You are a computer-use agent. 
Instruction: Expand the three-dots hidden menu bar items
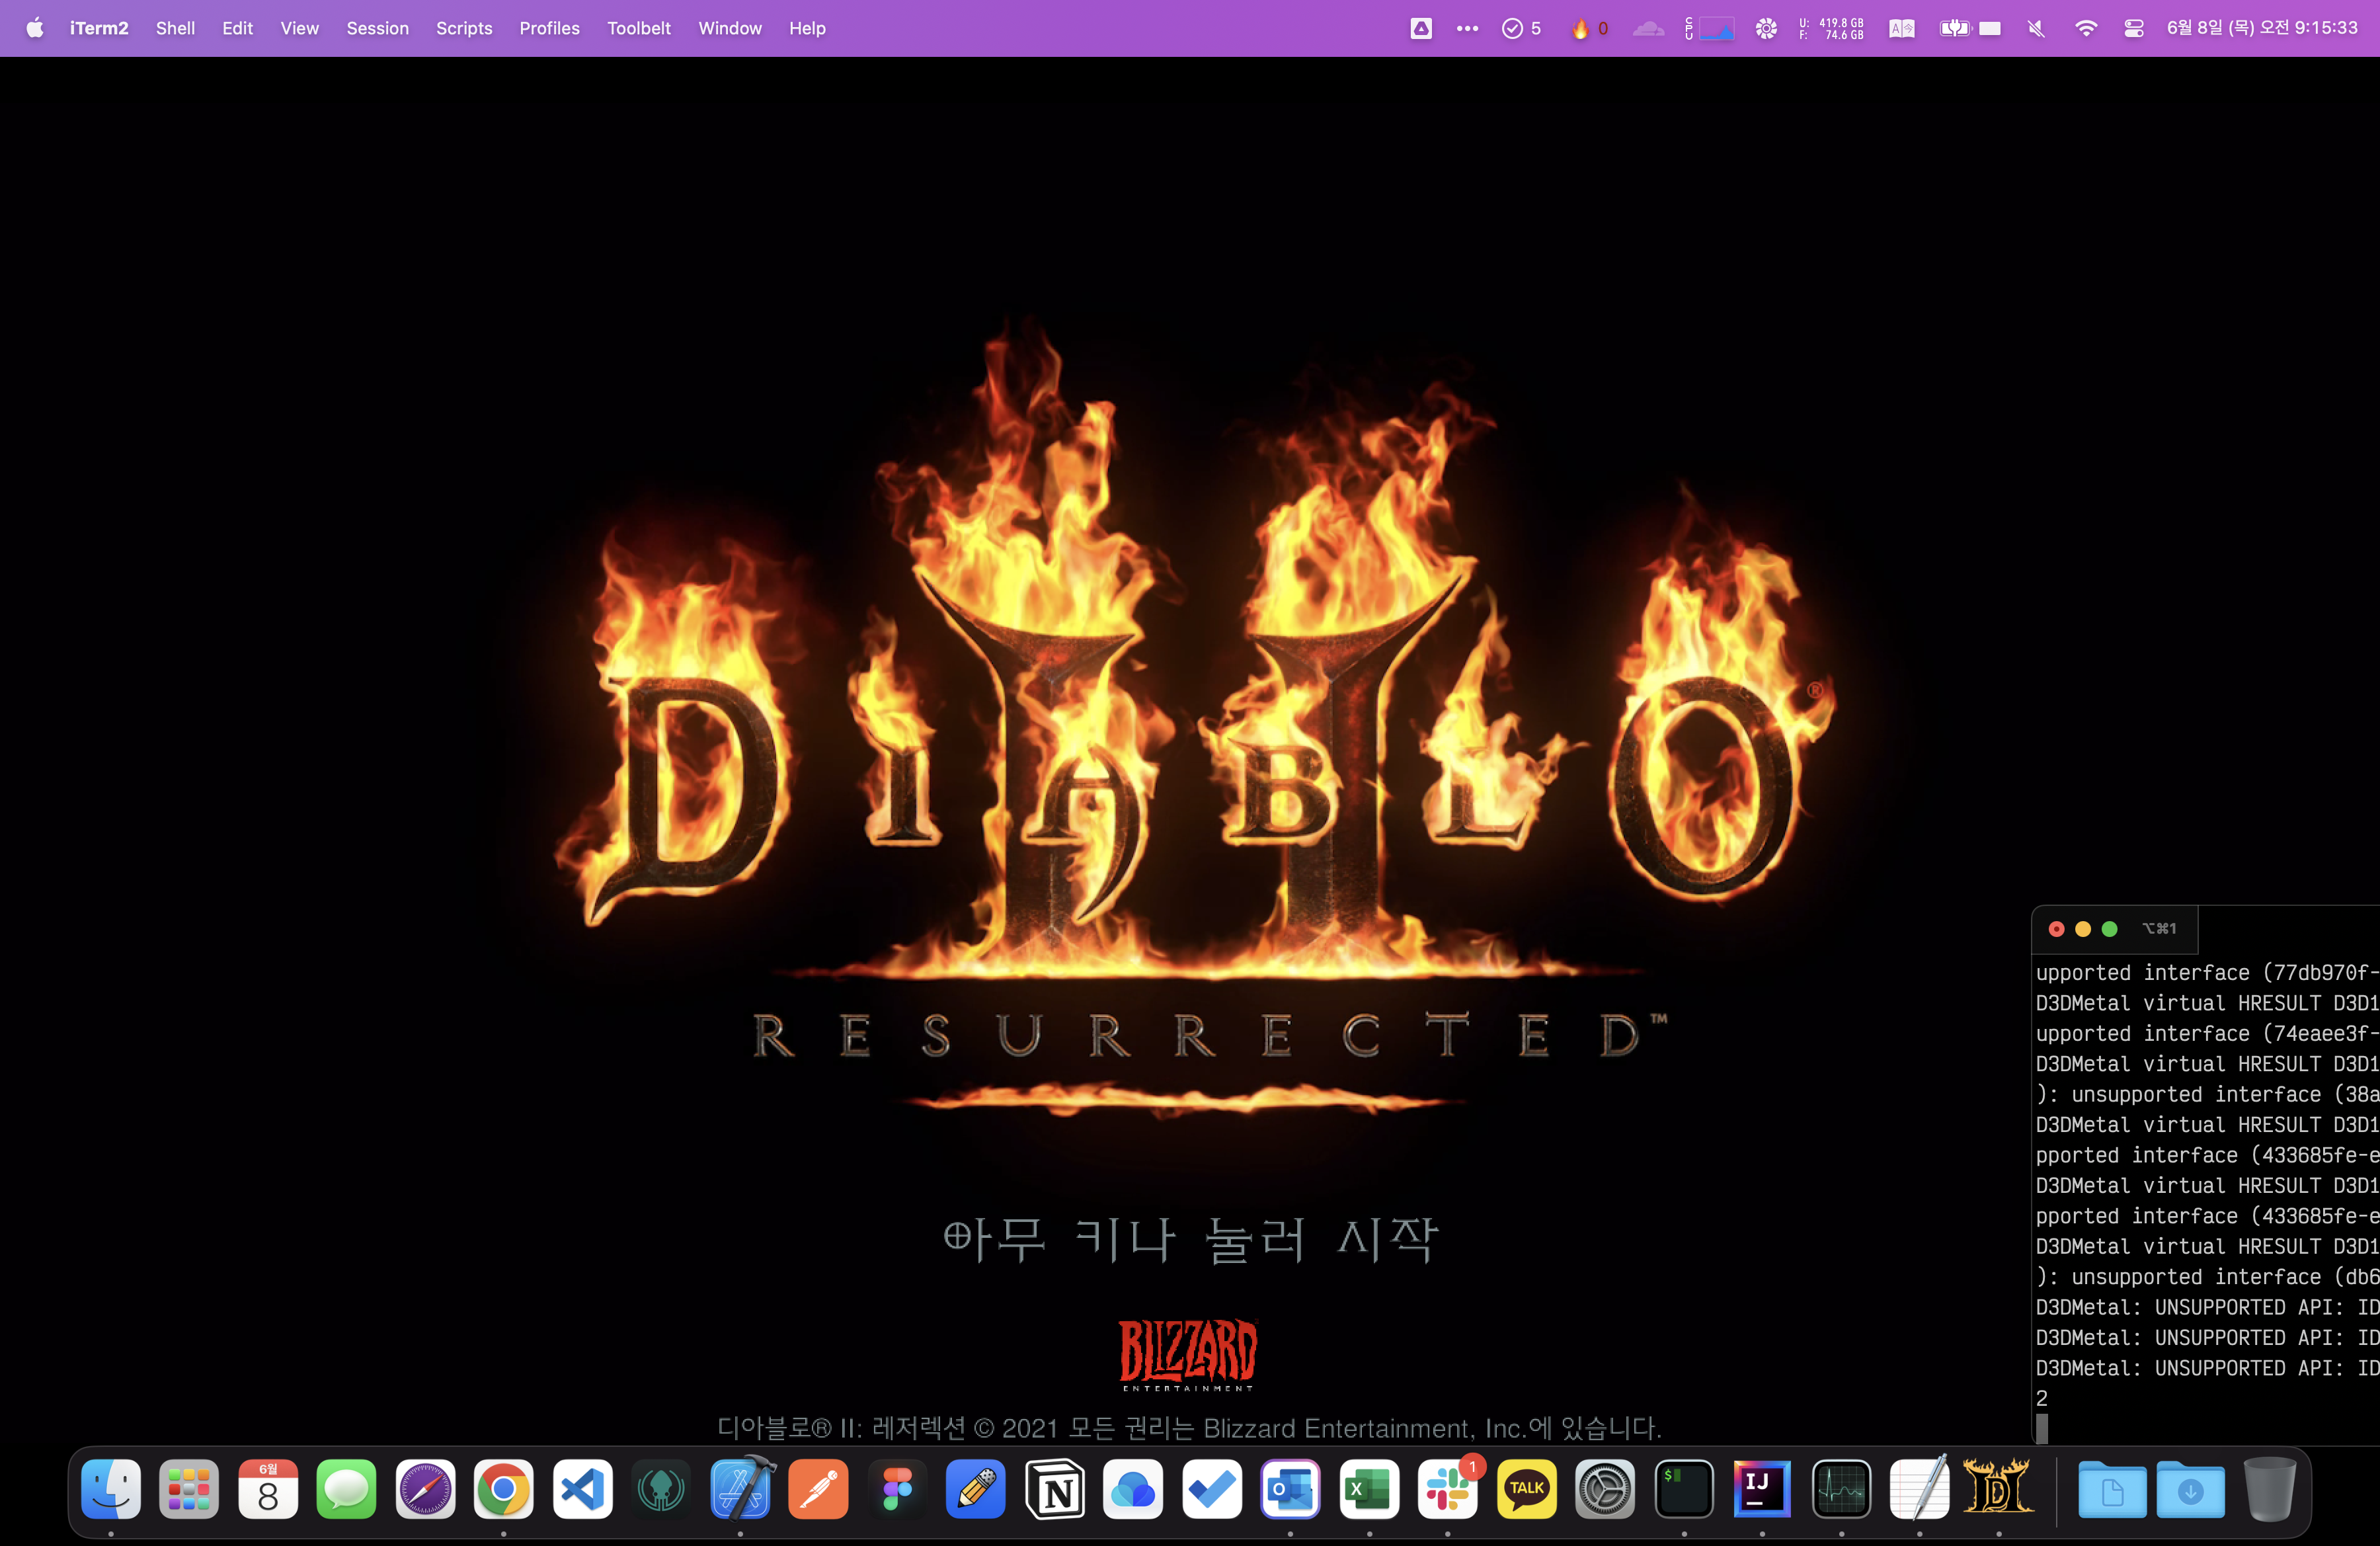pos(1467,28)
